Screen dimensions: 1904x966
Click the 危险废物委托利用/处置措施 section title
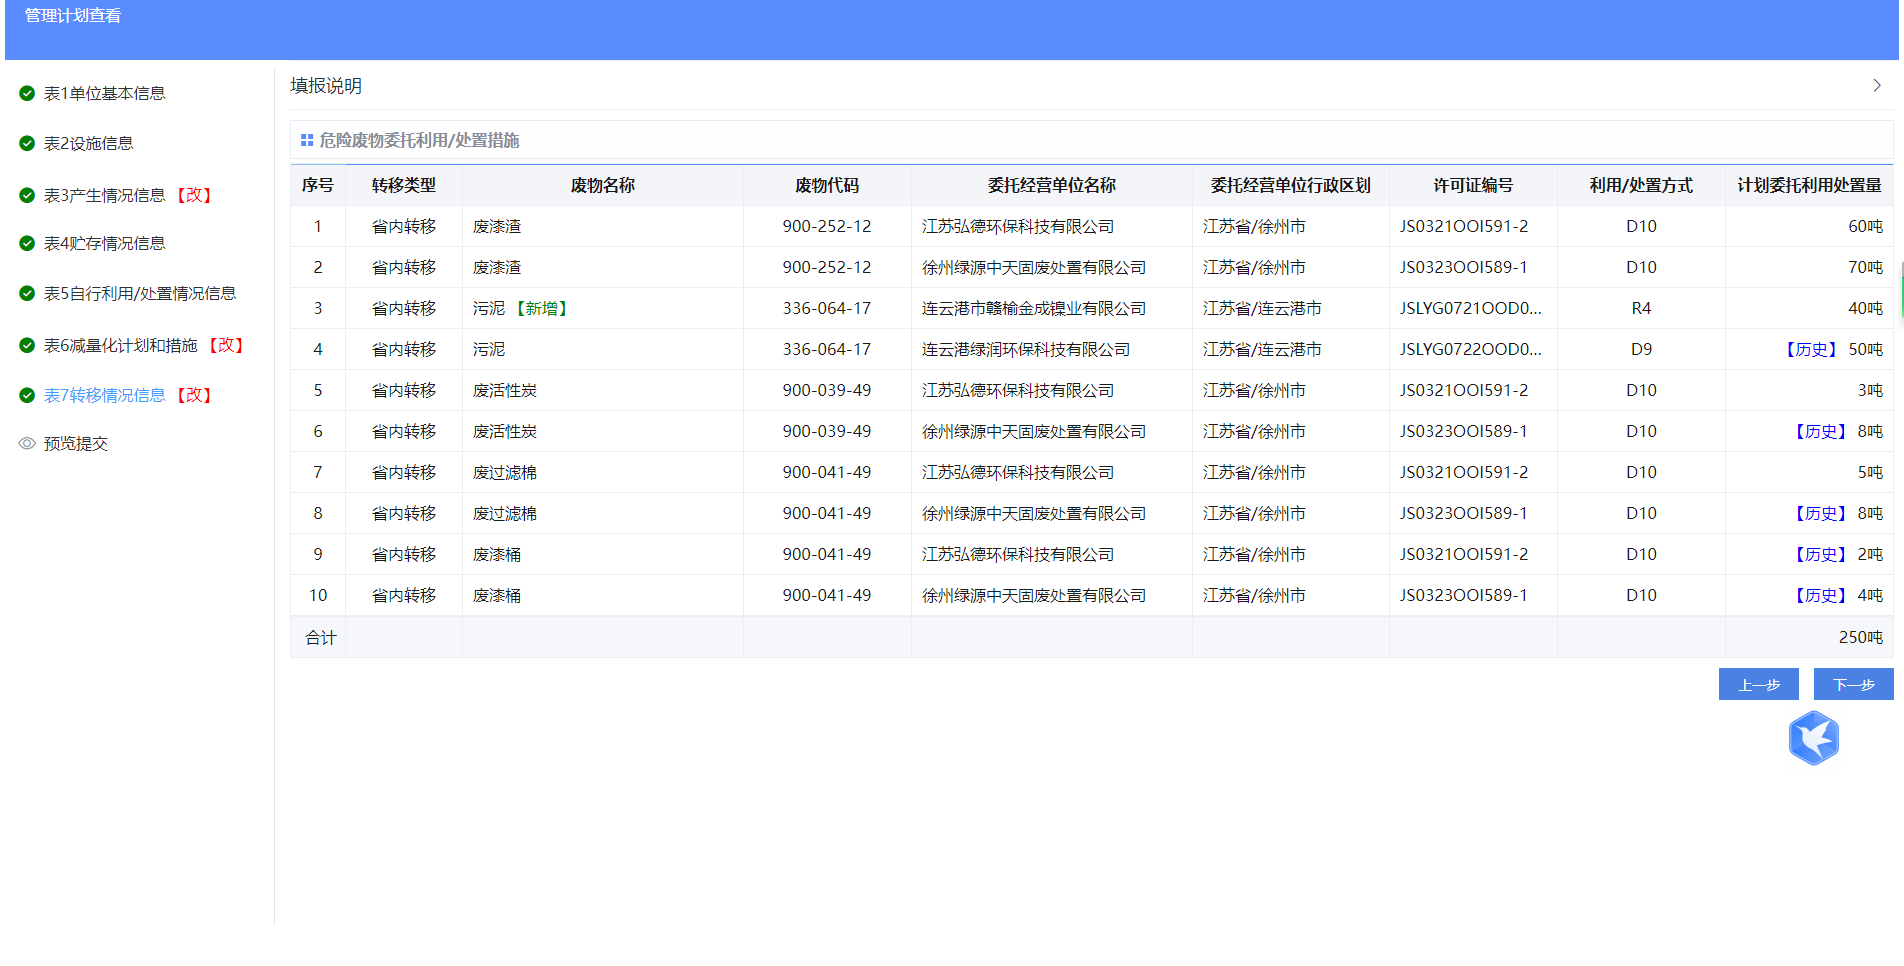click(418, 140)
